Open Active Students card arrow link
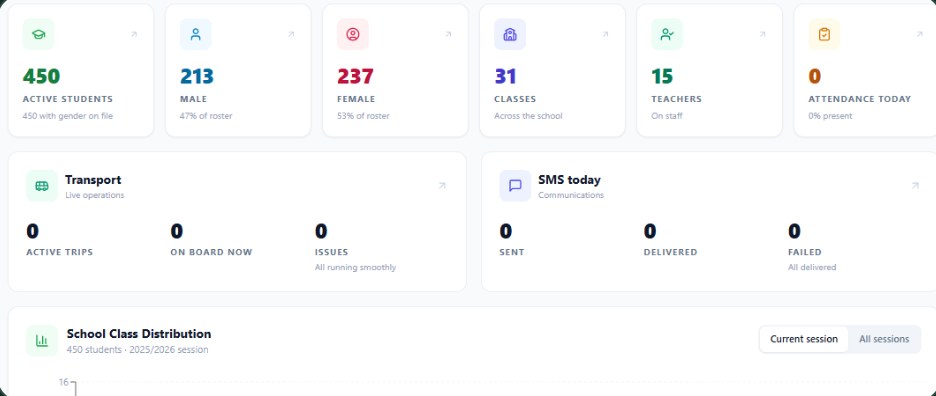The height and width of the screenshot is (396, 936). tap(134, 35)
